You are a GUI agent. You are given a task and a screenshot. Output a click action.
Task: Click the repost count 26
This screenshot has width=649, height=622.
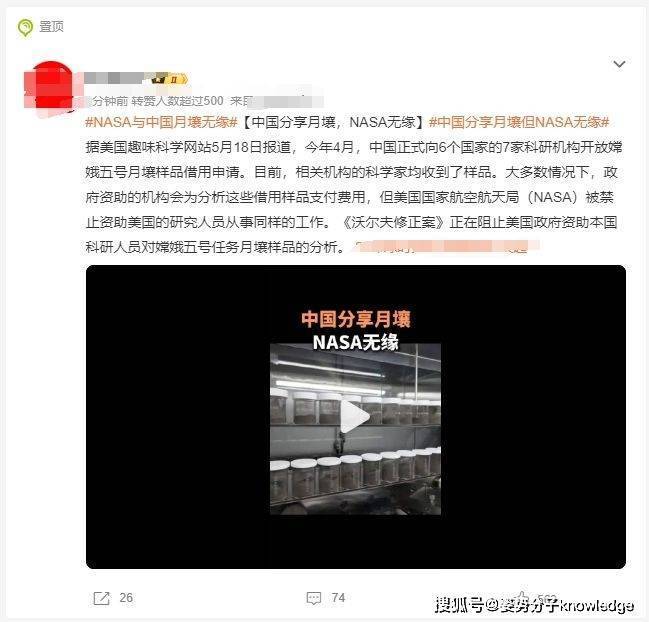pyautogui.click(x=126, y=598)
